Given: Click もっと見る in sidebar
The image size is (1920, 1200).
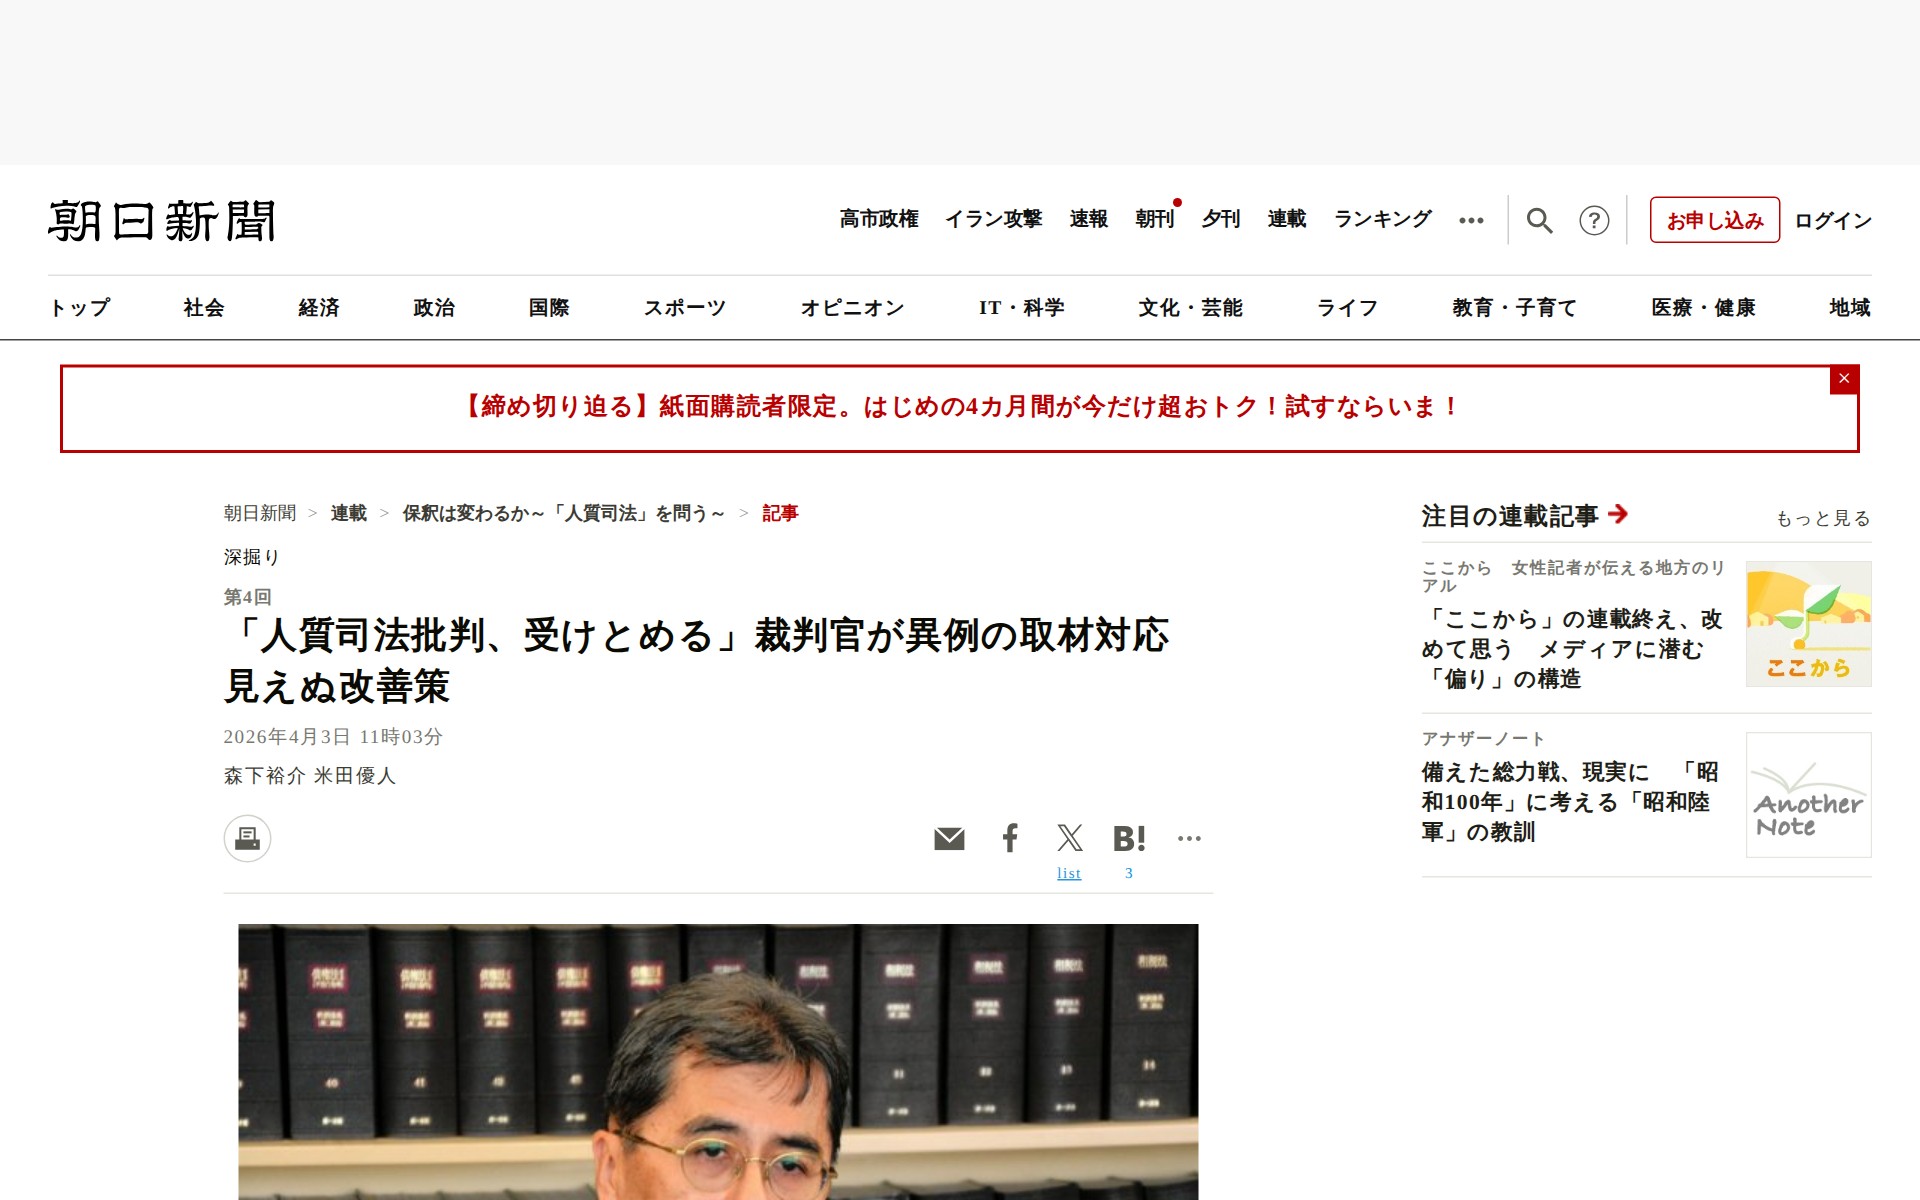Looking at the screenshot, I should [1822, 518].
